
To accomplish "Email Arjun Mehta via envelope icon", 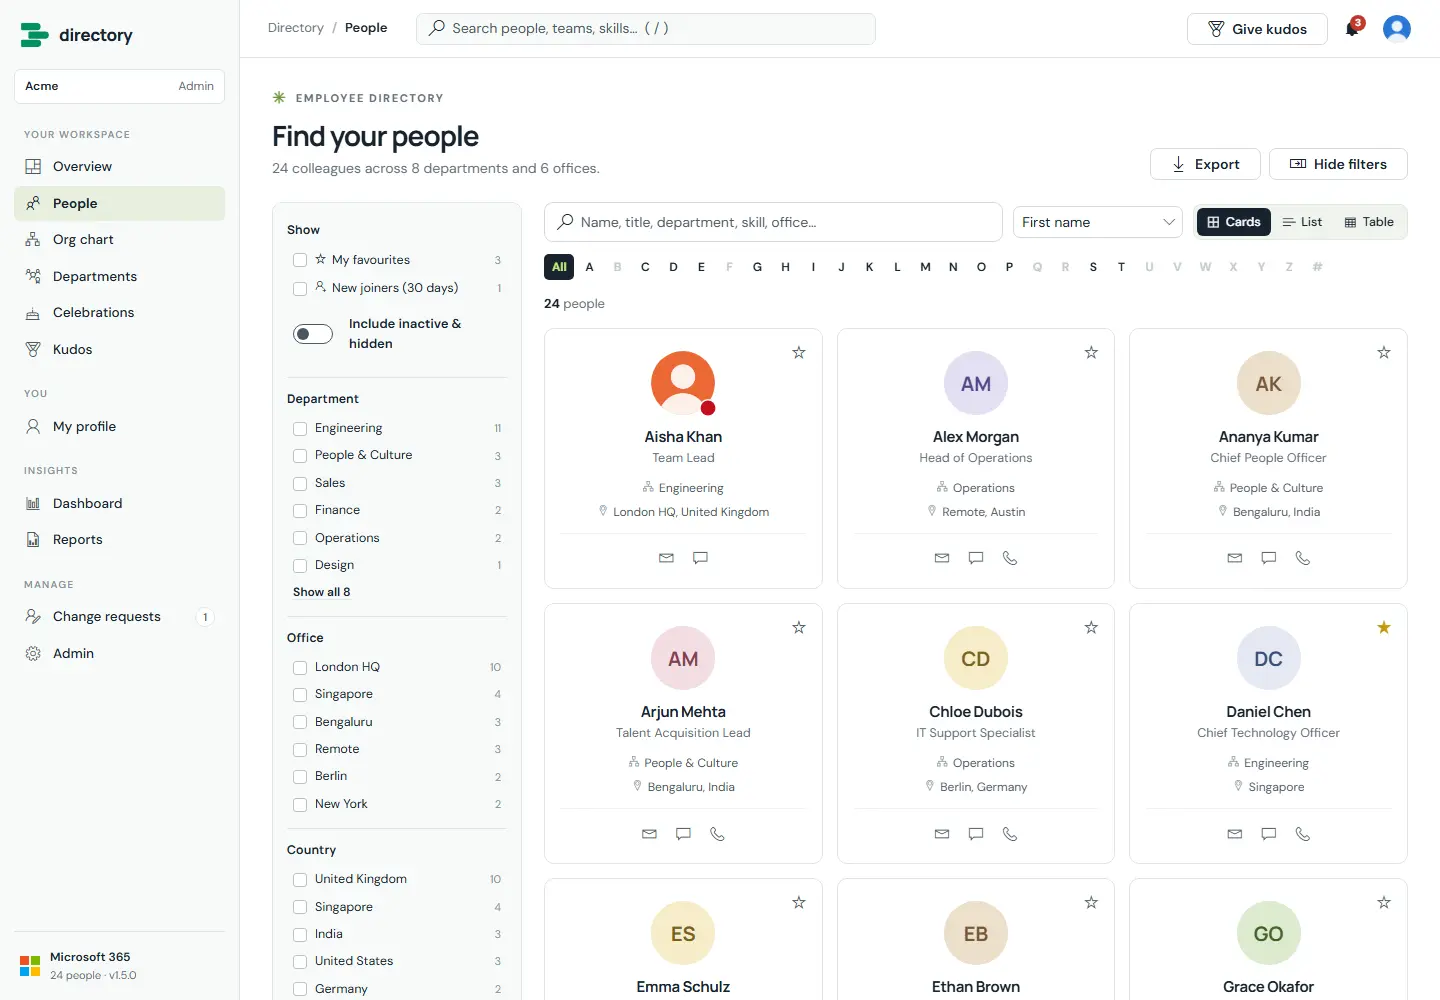I will pyautogui.click(x=649, y=833).
